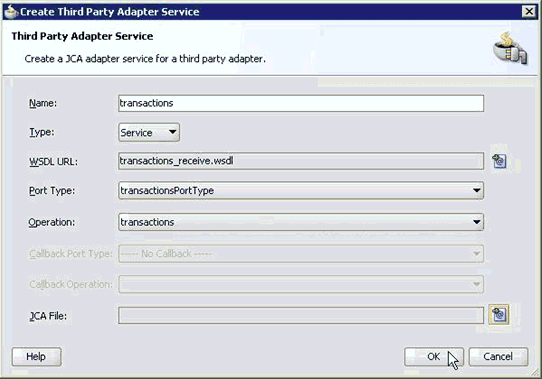Viewport: 542px width, 379px height.
Task: Click the adapter icon in title bar
Action: coord(11,11)
